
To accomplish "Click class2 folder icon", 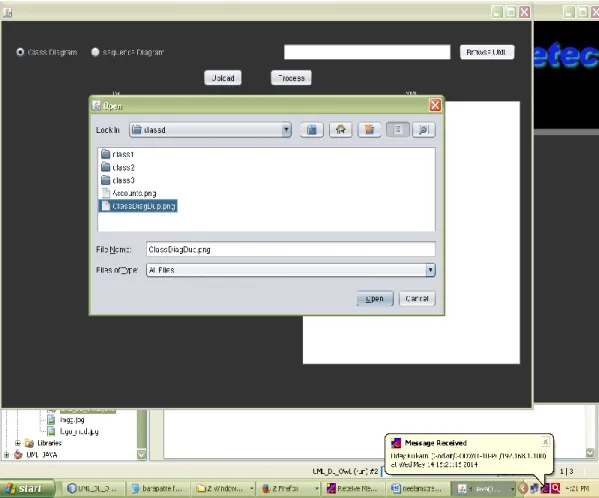I will coord(105,167).
